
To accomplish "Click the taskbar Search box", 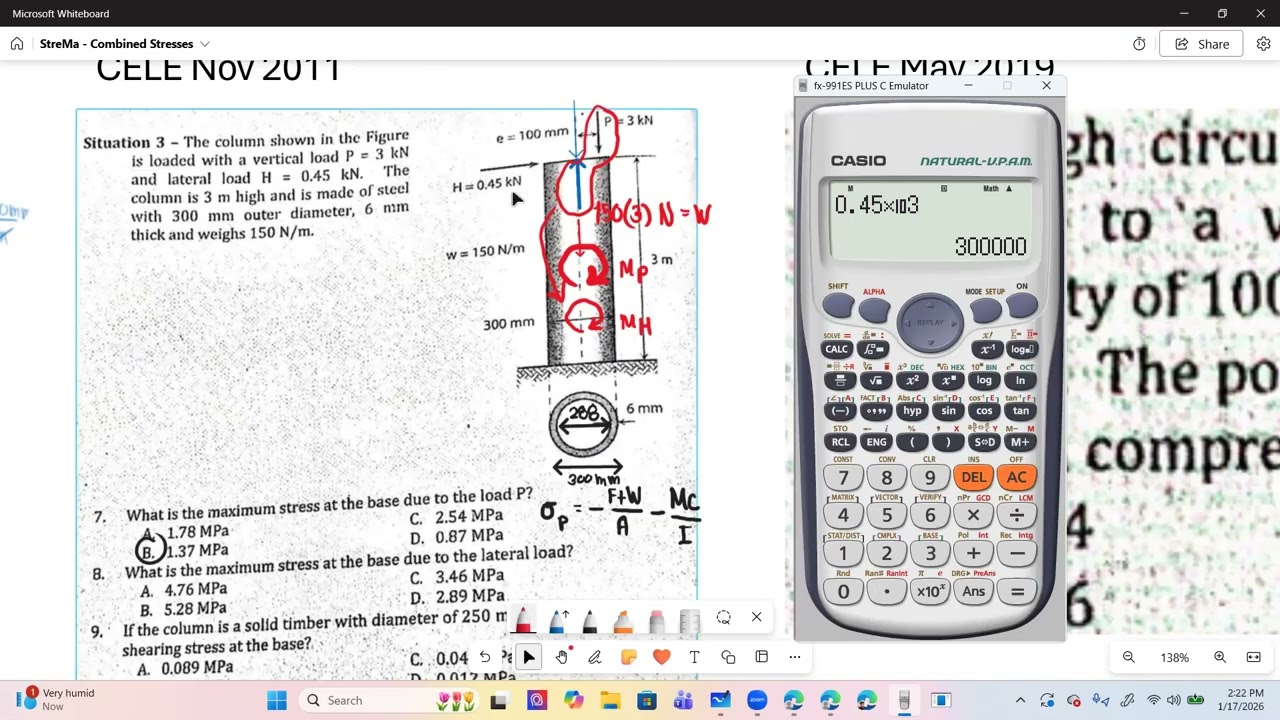I will [x=391, y=700].
